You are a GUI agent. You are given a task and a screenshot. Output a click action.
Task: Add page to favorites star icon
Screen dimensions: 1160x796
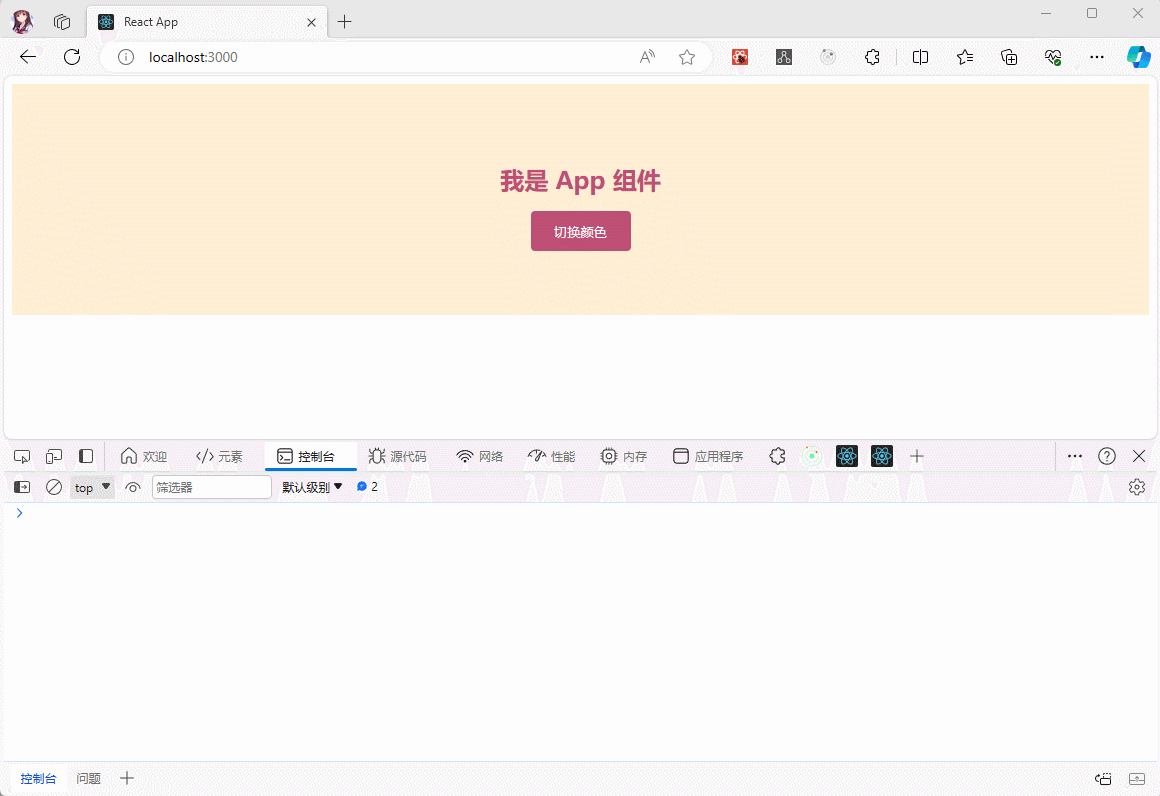click(687, 57)
